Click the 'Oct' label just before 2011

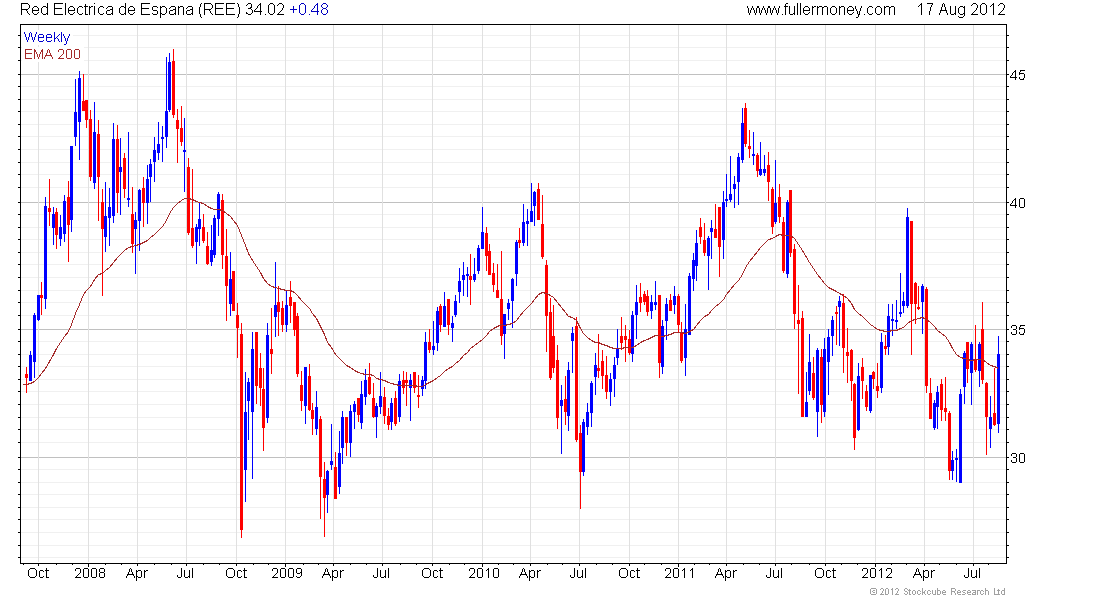[629, 573]
